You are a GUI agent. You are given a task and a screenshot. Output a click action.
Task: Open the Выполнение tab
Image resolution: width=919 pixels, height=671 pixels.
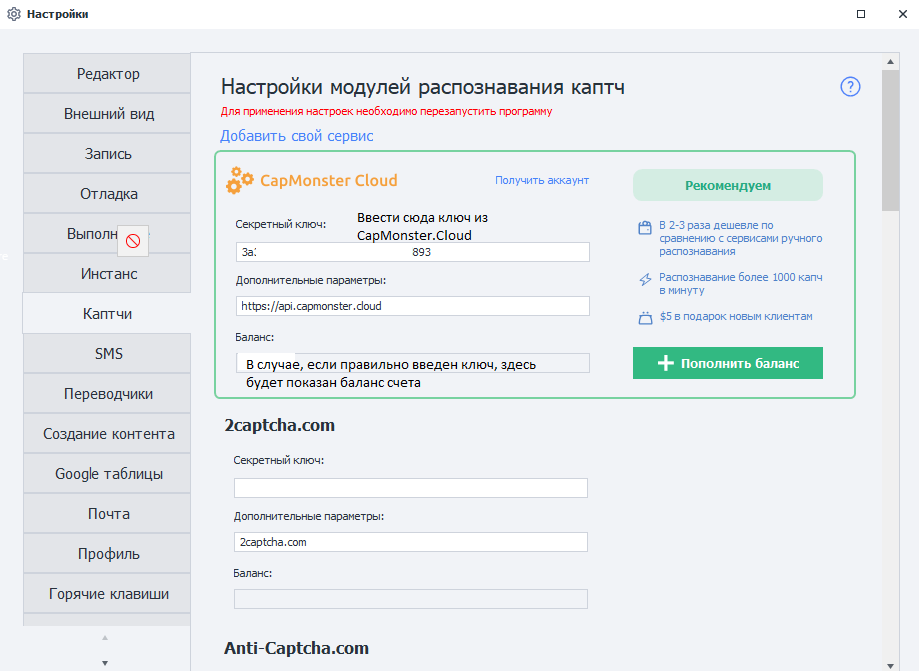pyautogui.click(x=107, y=234)
